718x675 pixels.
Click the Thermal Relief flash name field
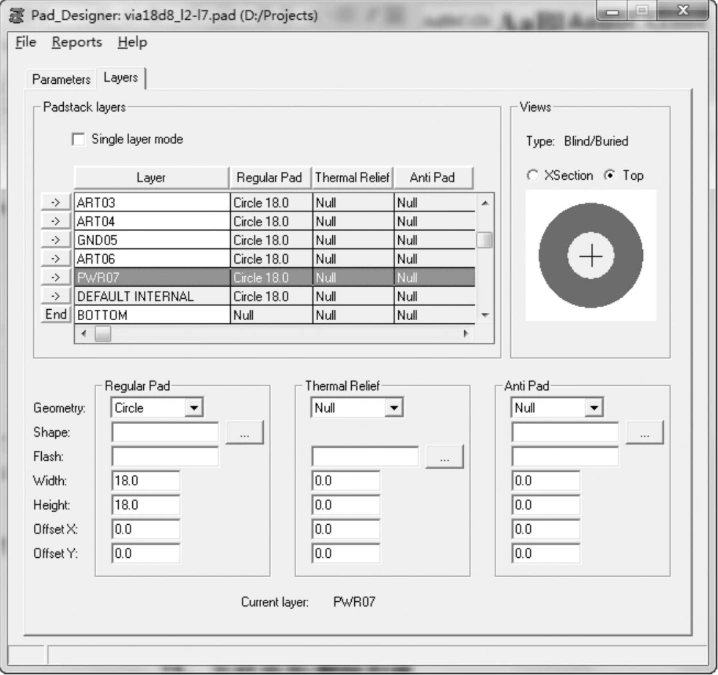pyautogui.click(x=365, y=457)
